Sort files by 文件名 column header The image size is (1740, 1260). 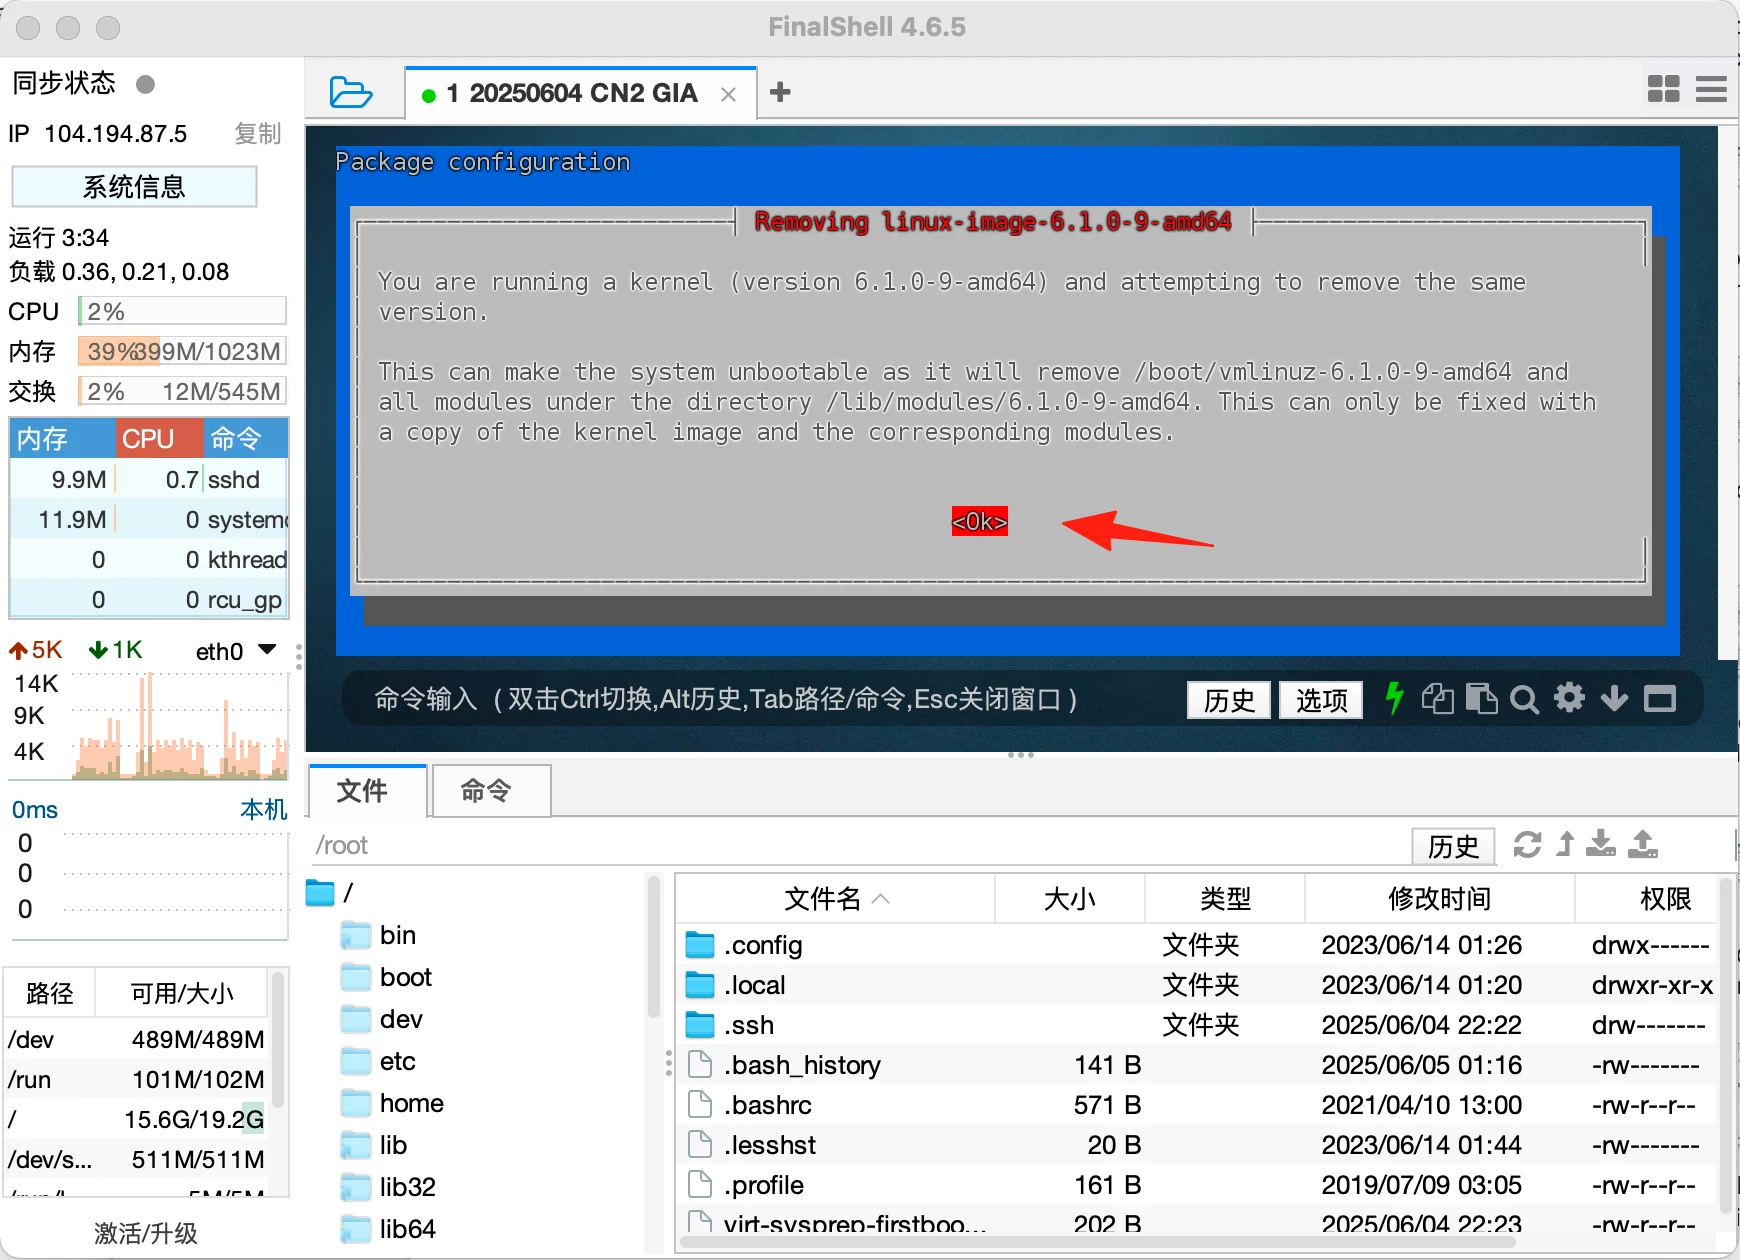836,899
